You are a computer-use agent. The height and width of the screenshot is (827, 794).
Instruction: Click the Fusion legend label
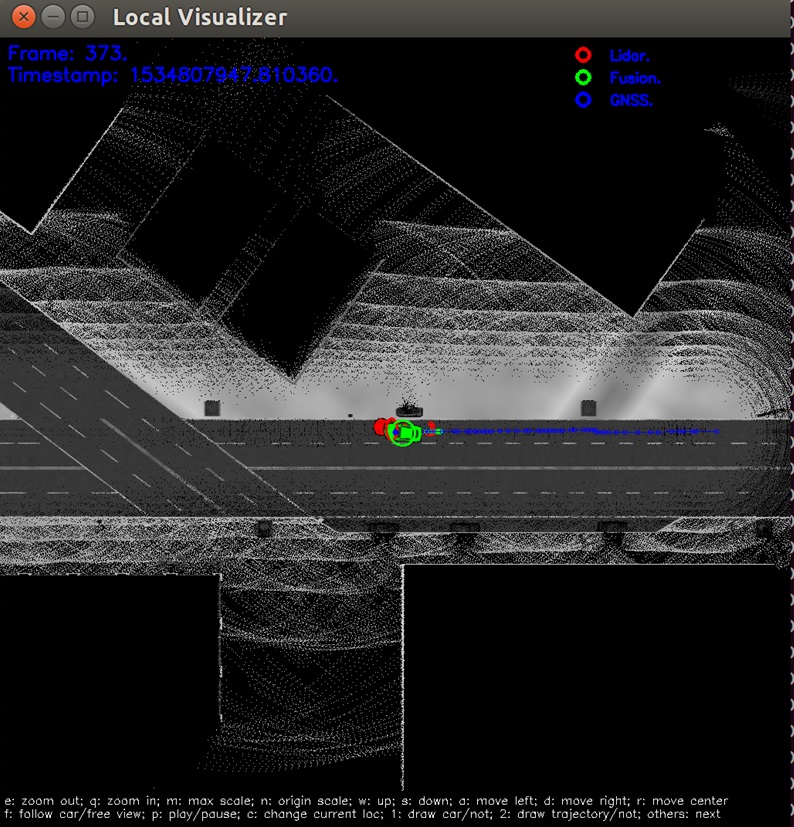click(635, 78)
